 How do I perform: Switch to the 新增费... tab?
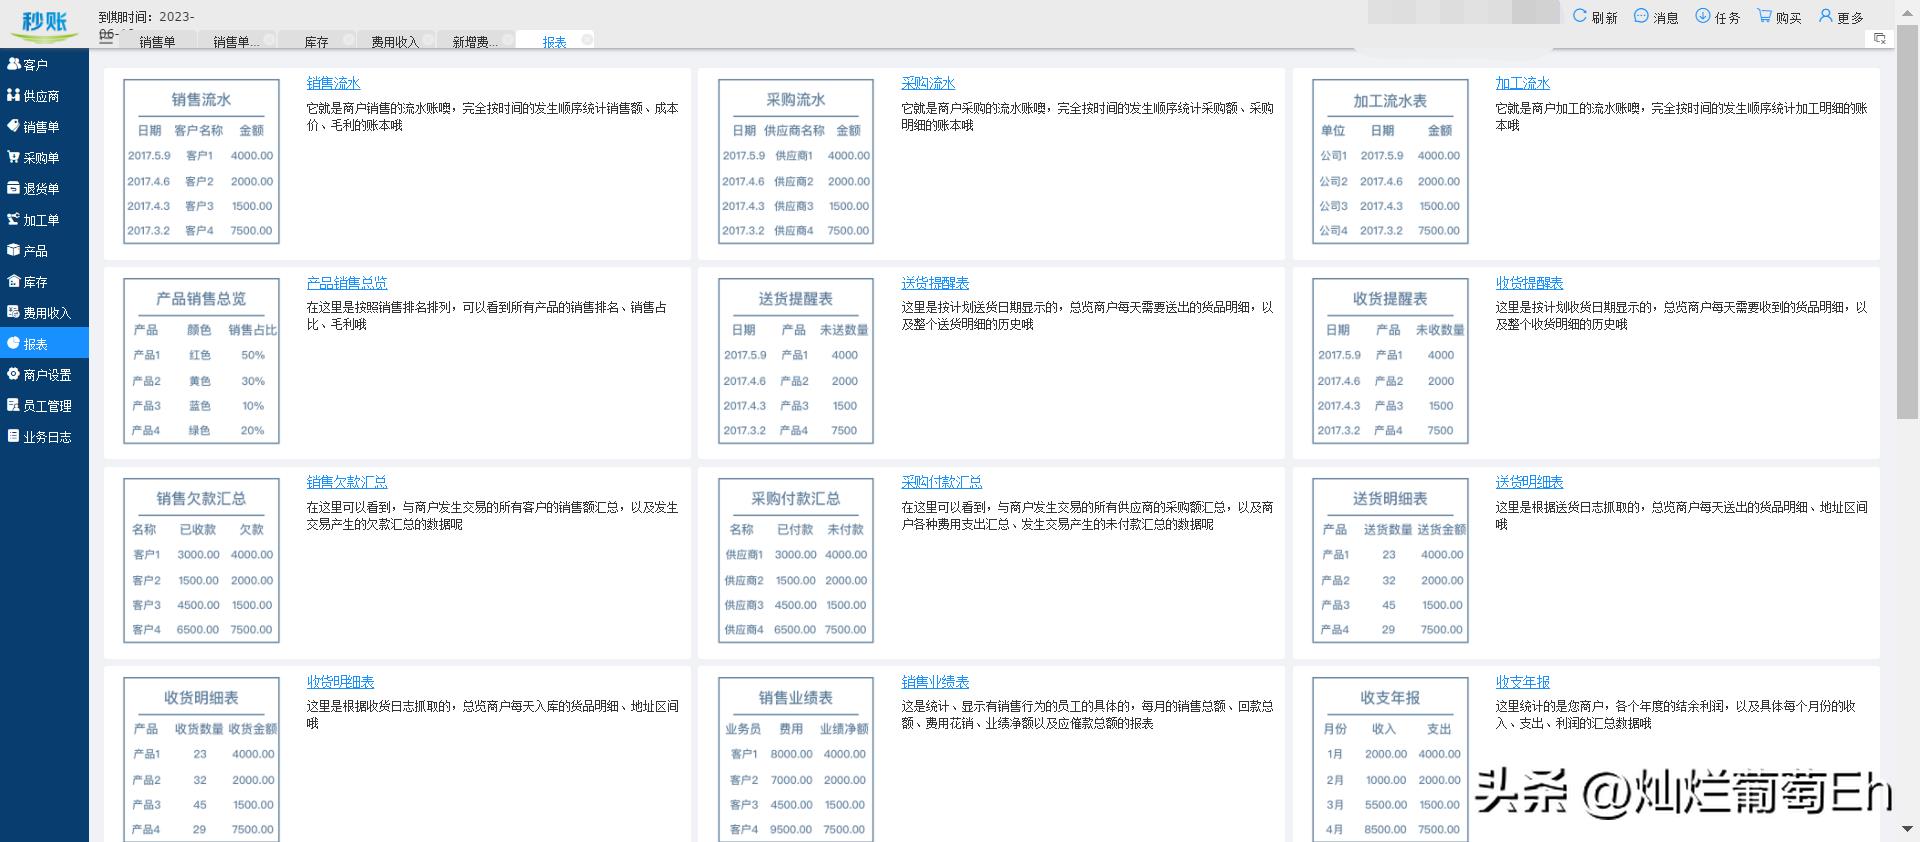point(475,42)
